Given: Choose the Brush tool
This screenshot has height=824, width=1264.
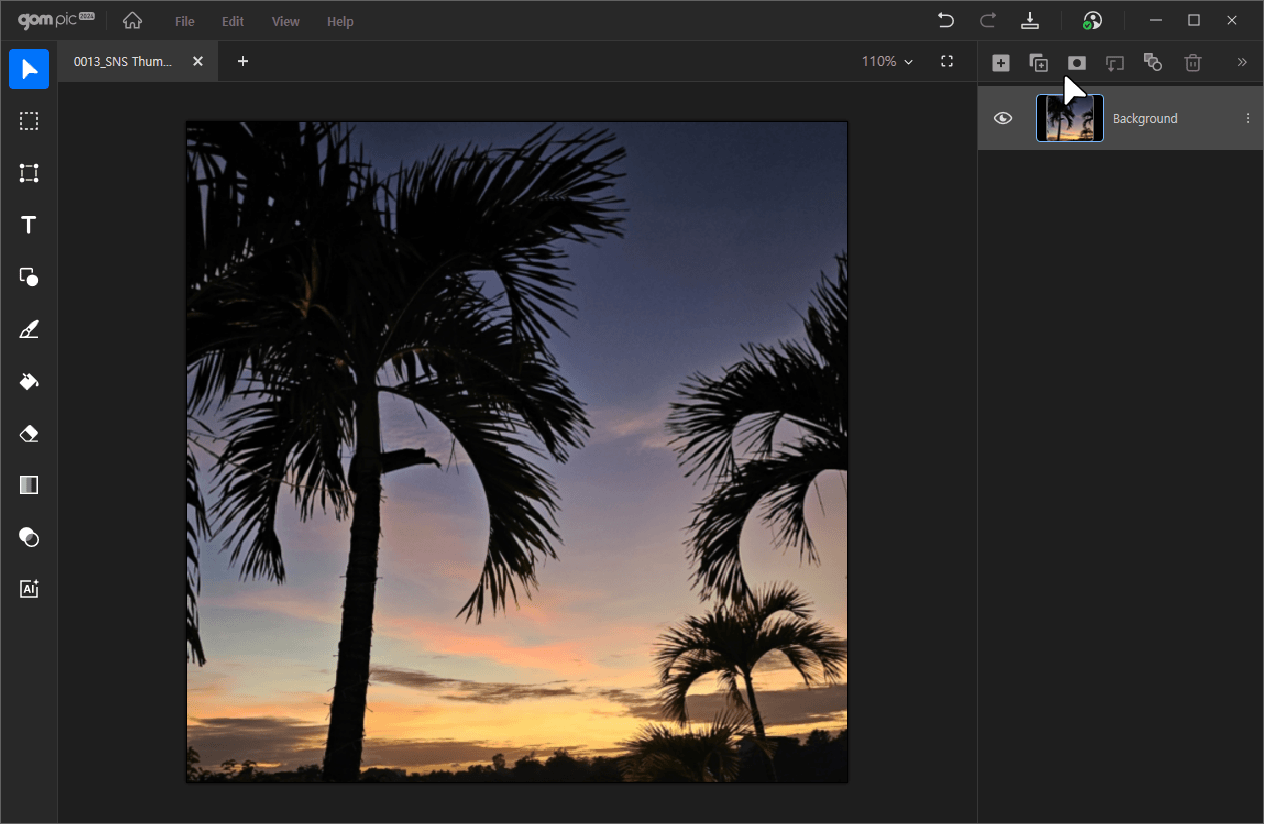Looking at the screenshot, I should 29,329.
